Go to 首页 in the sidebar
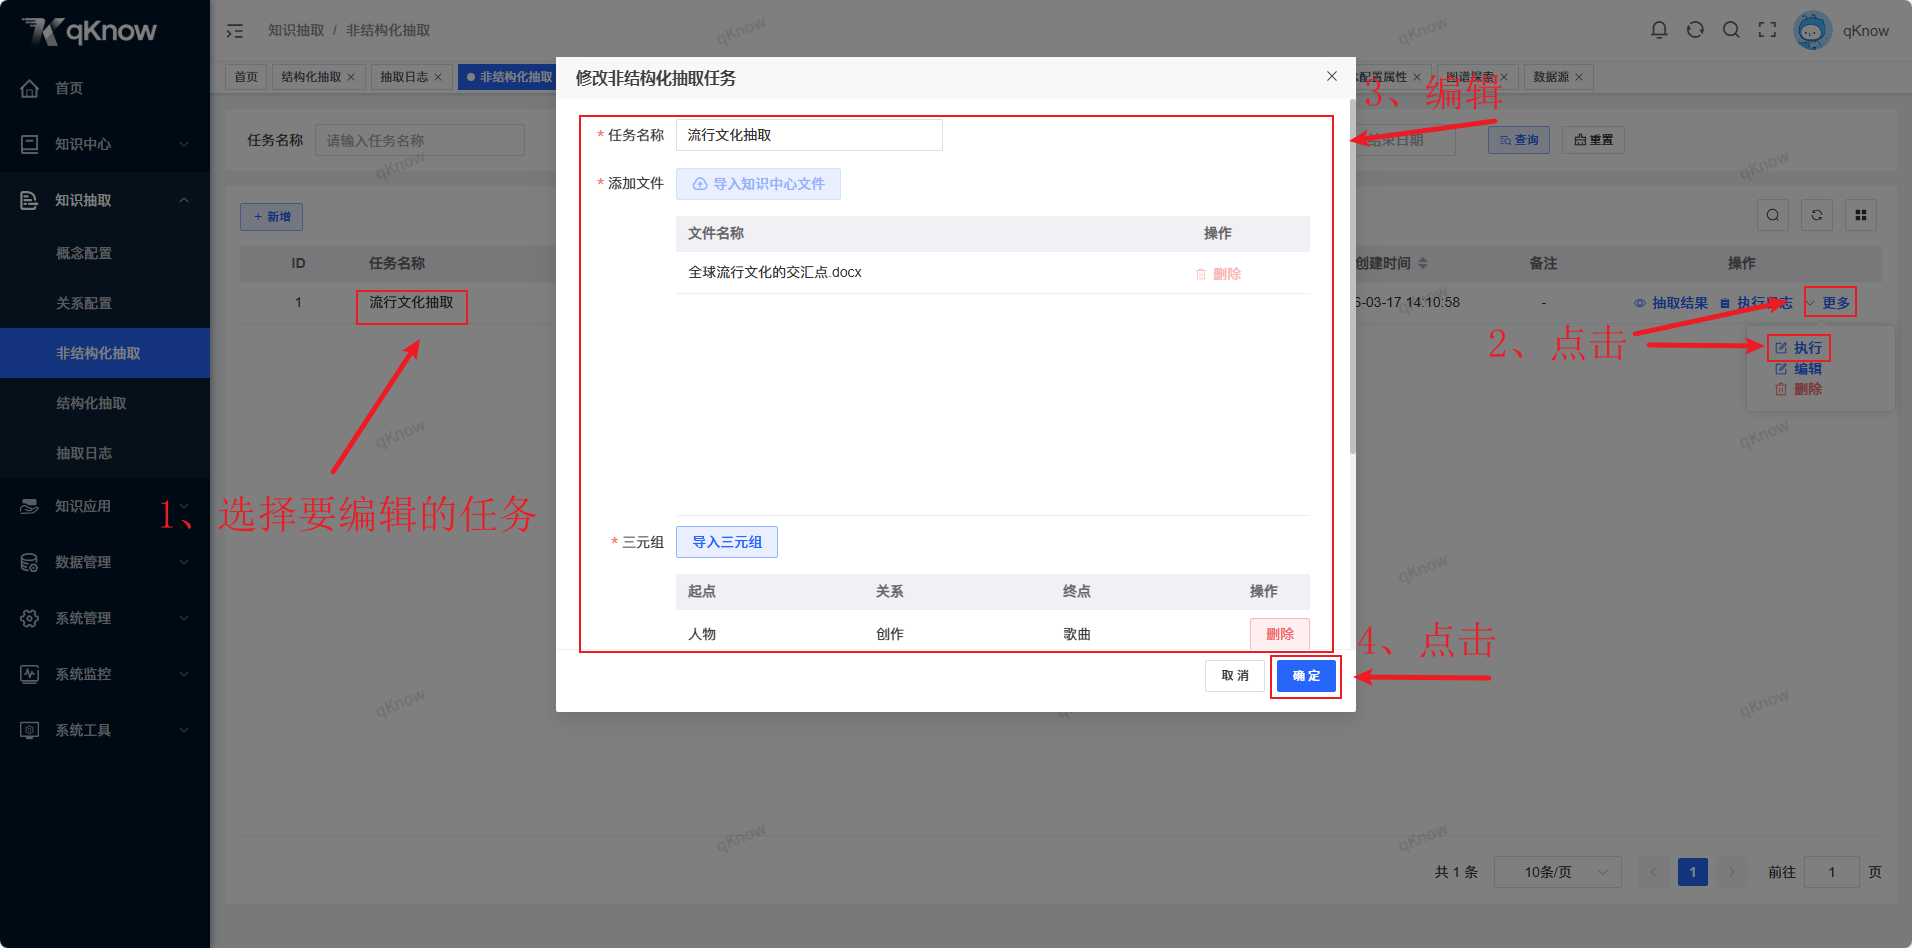 click(x=105, y=88)
